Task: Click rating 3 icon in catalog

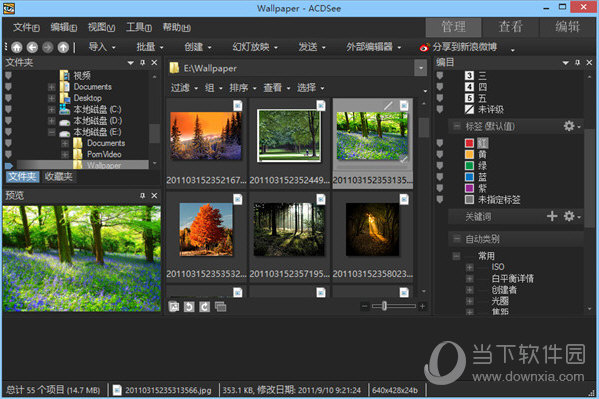Action: pos(469,75)
